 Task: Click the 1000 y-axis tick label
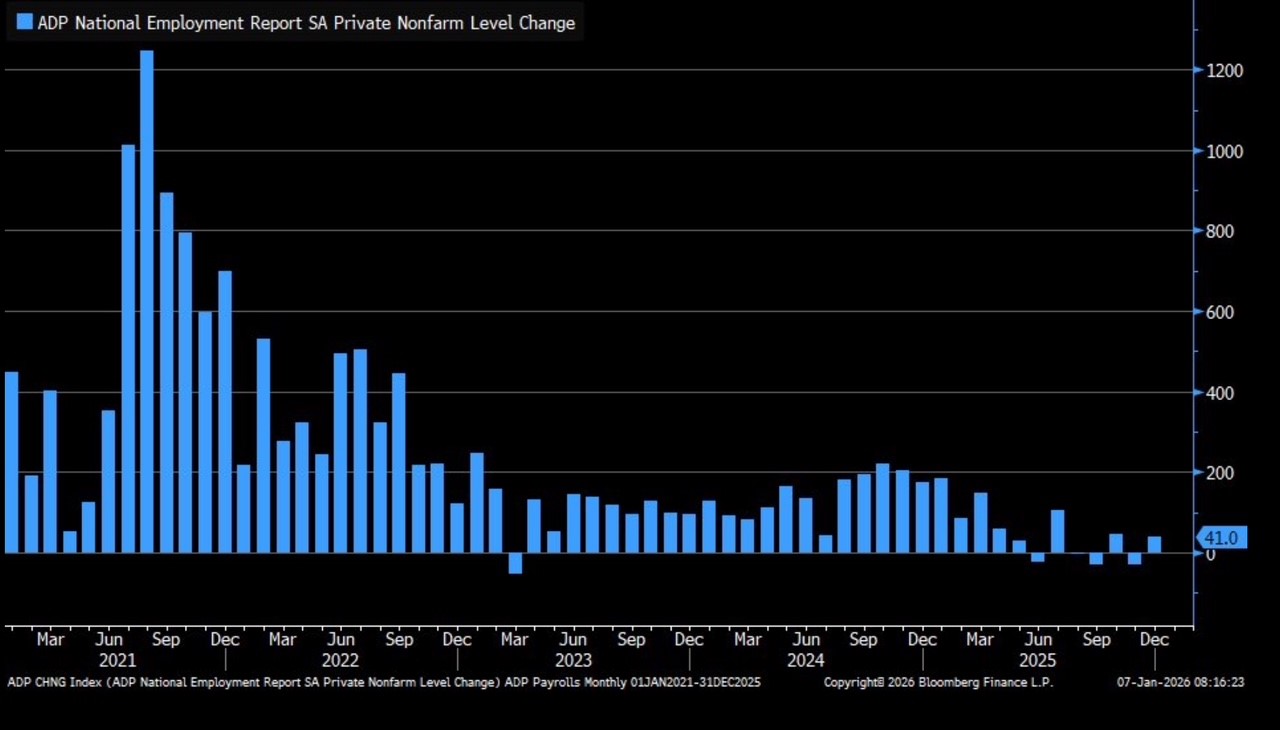pyautogui.click(x=1224, y=152)
